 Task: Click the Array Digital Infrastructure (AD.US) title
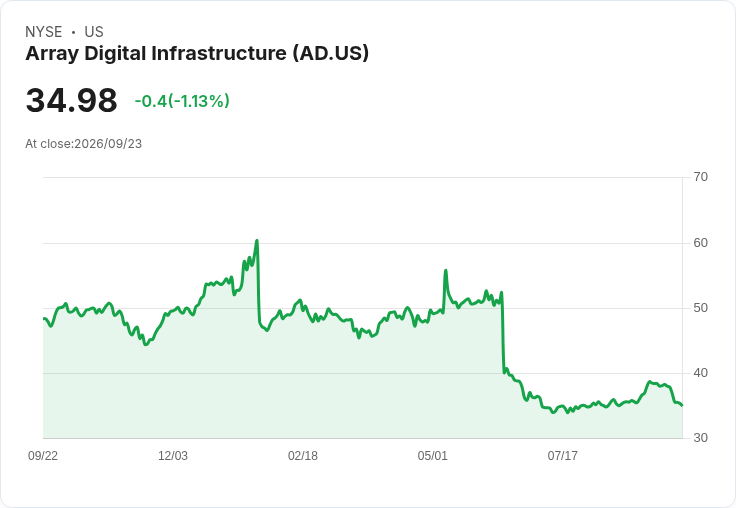click(x=197, y=54)
